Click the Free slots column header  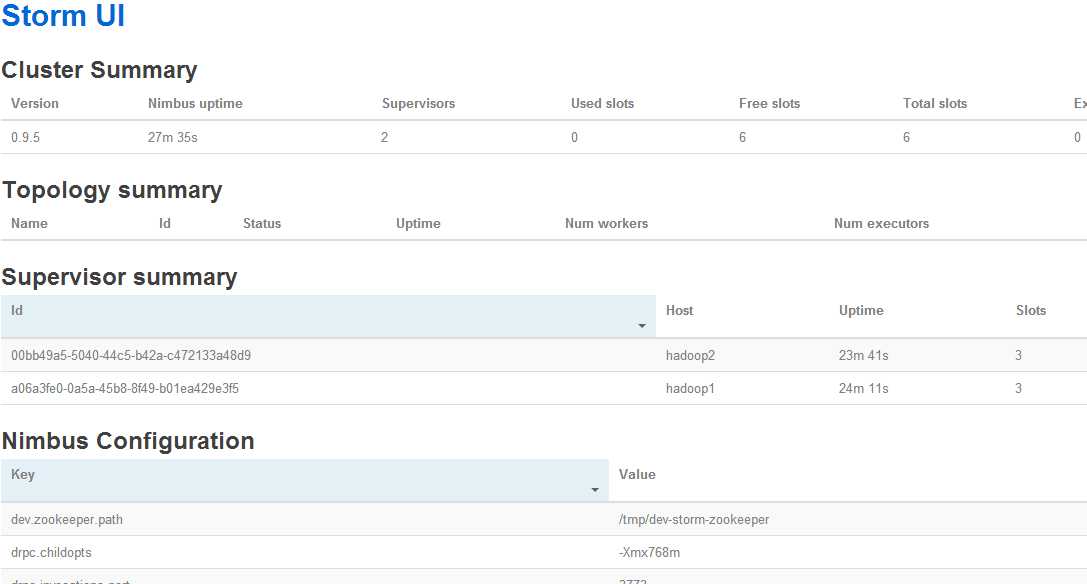pos(769,103)
